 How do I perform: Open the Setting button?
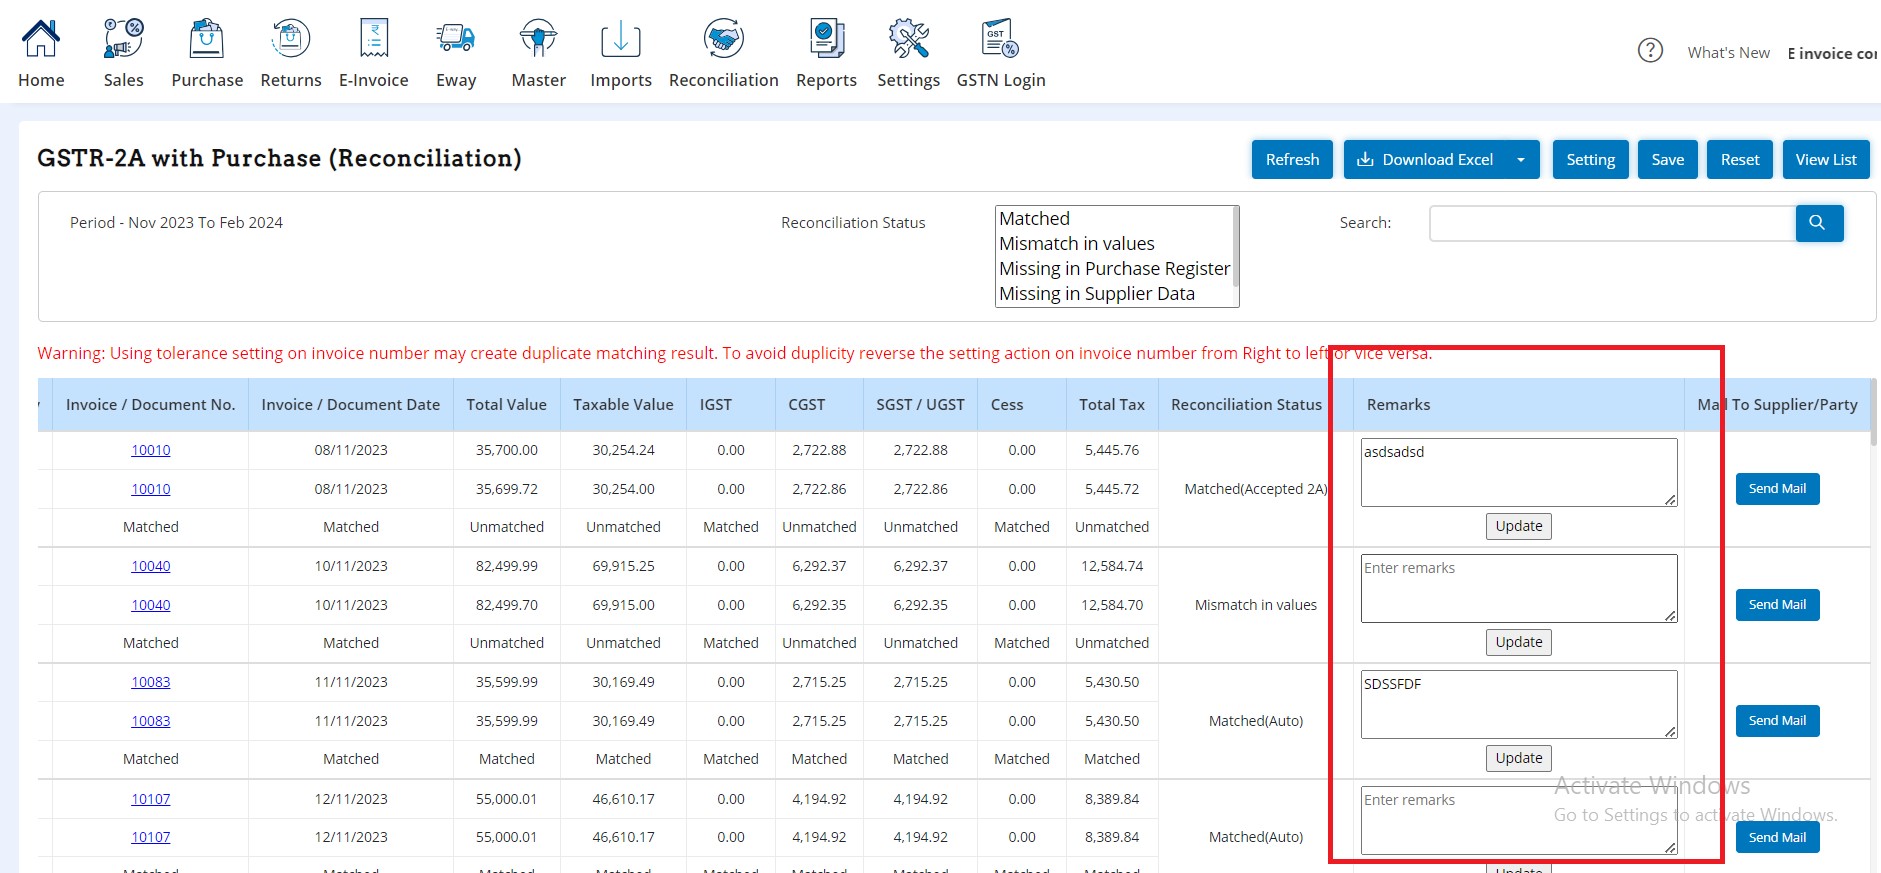click(1590, 160)
